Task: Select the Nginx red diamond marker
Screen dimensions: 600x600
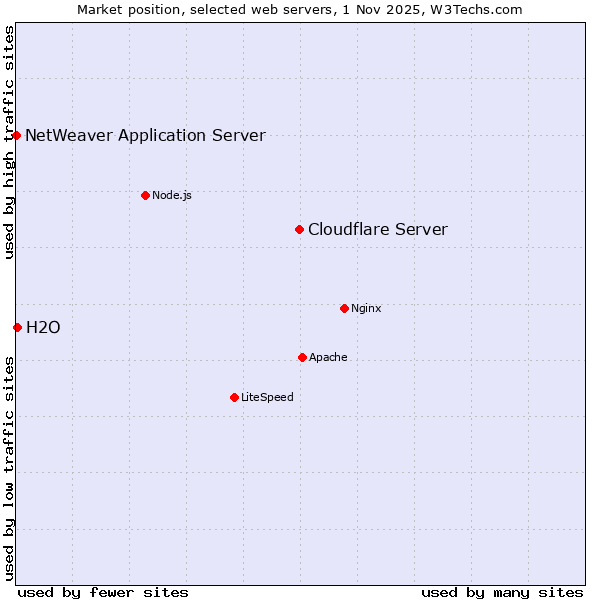Action: (344, 308)
